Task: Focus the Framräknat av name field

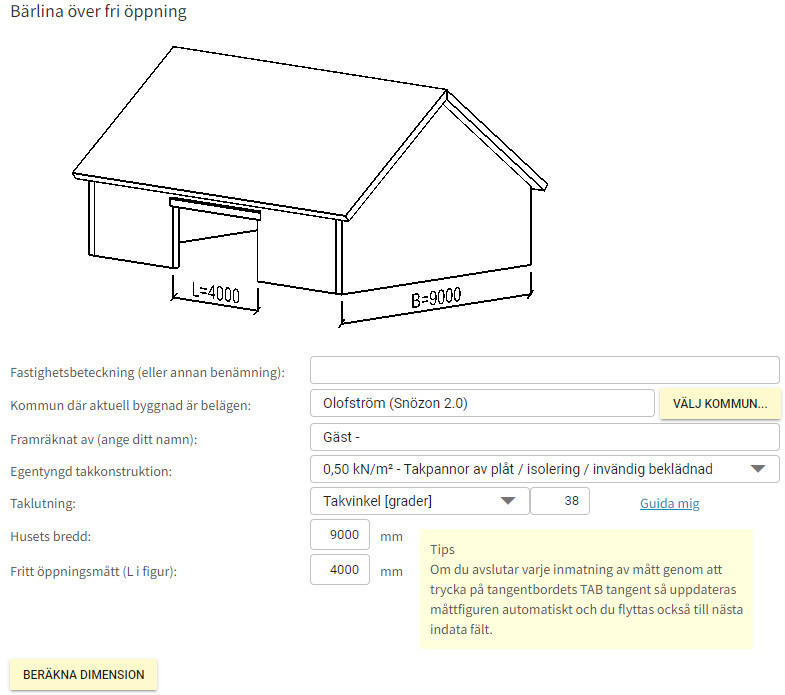Action: pos(544,437)
